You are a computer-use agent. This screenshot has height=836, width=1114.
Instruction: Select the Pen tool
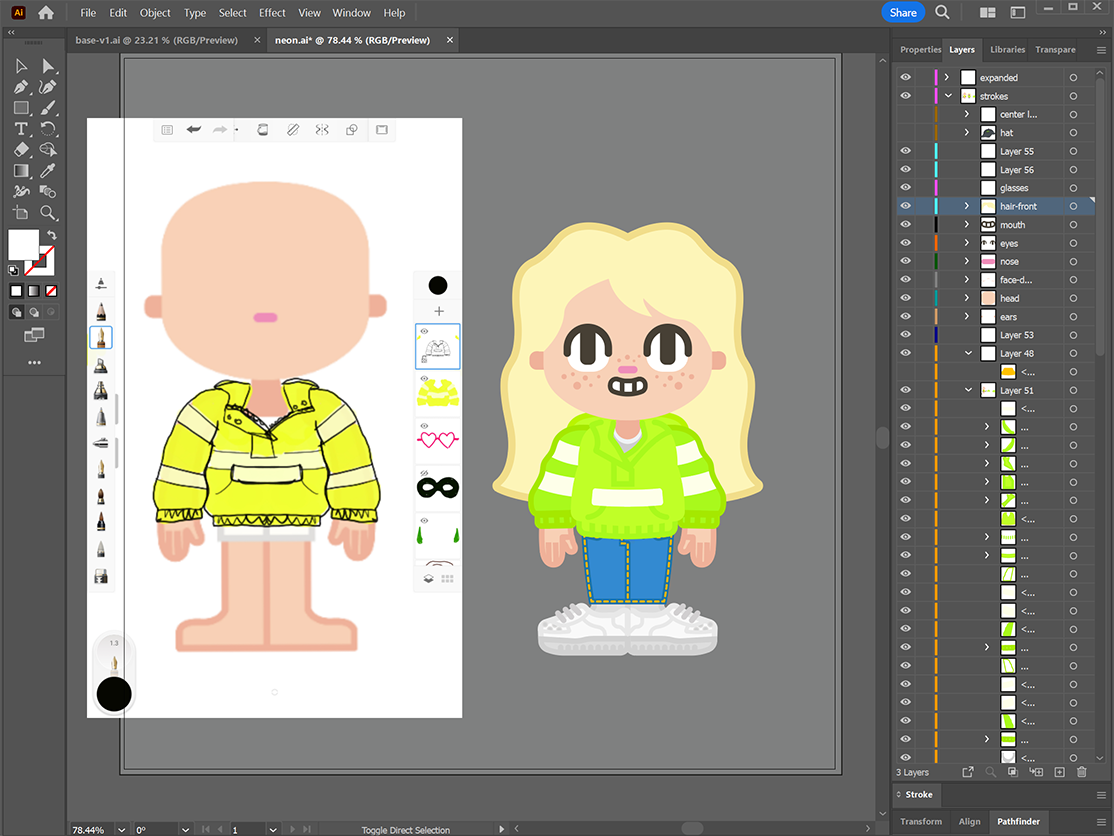21,87
